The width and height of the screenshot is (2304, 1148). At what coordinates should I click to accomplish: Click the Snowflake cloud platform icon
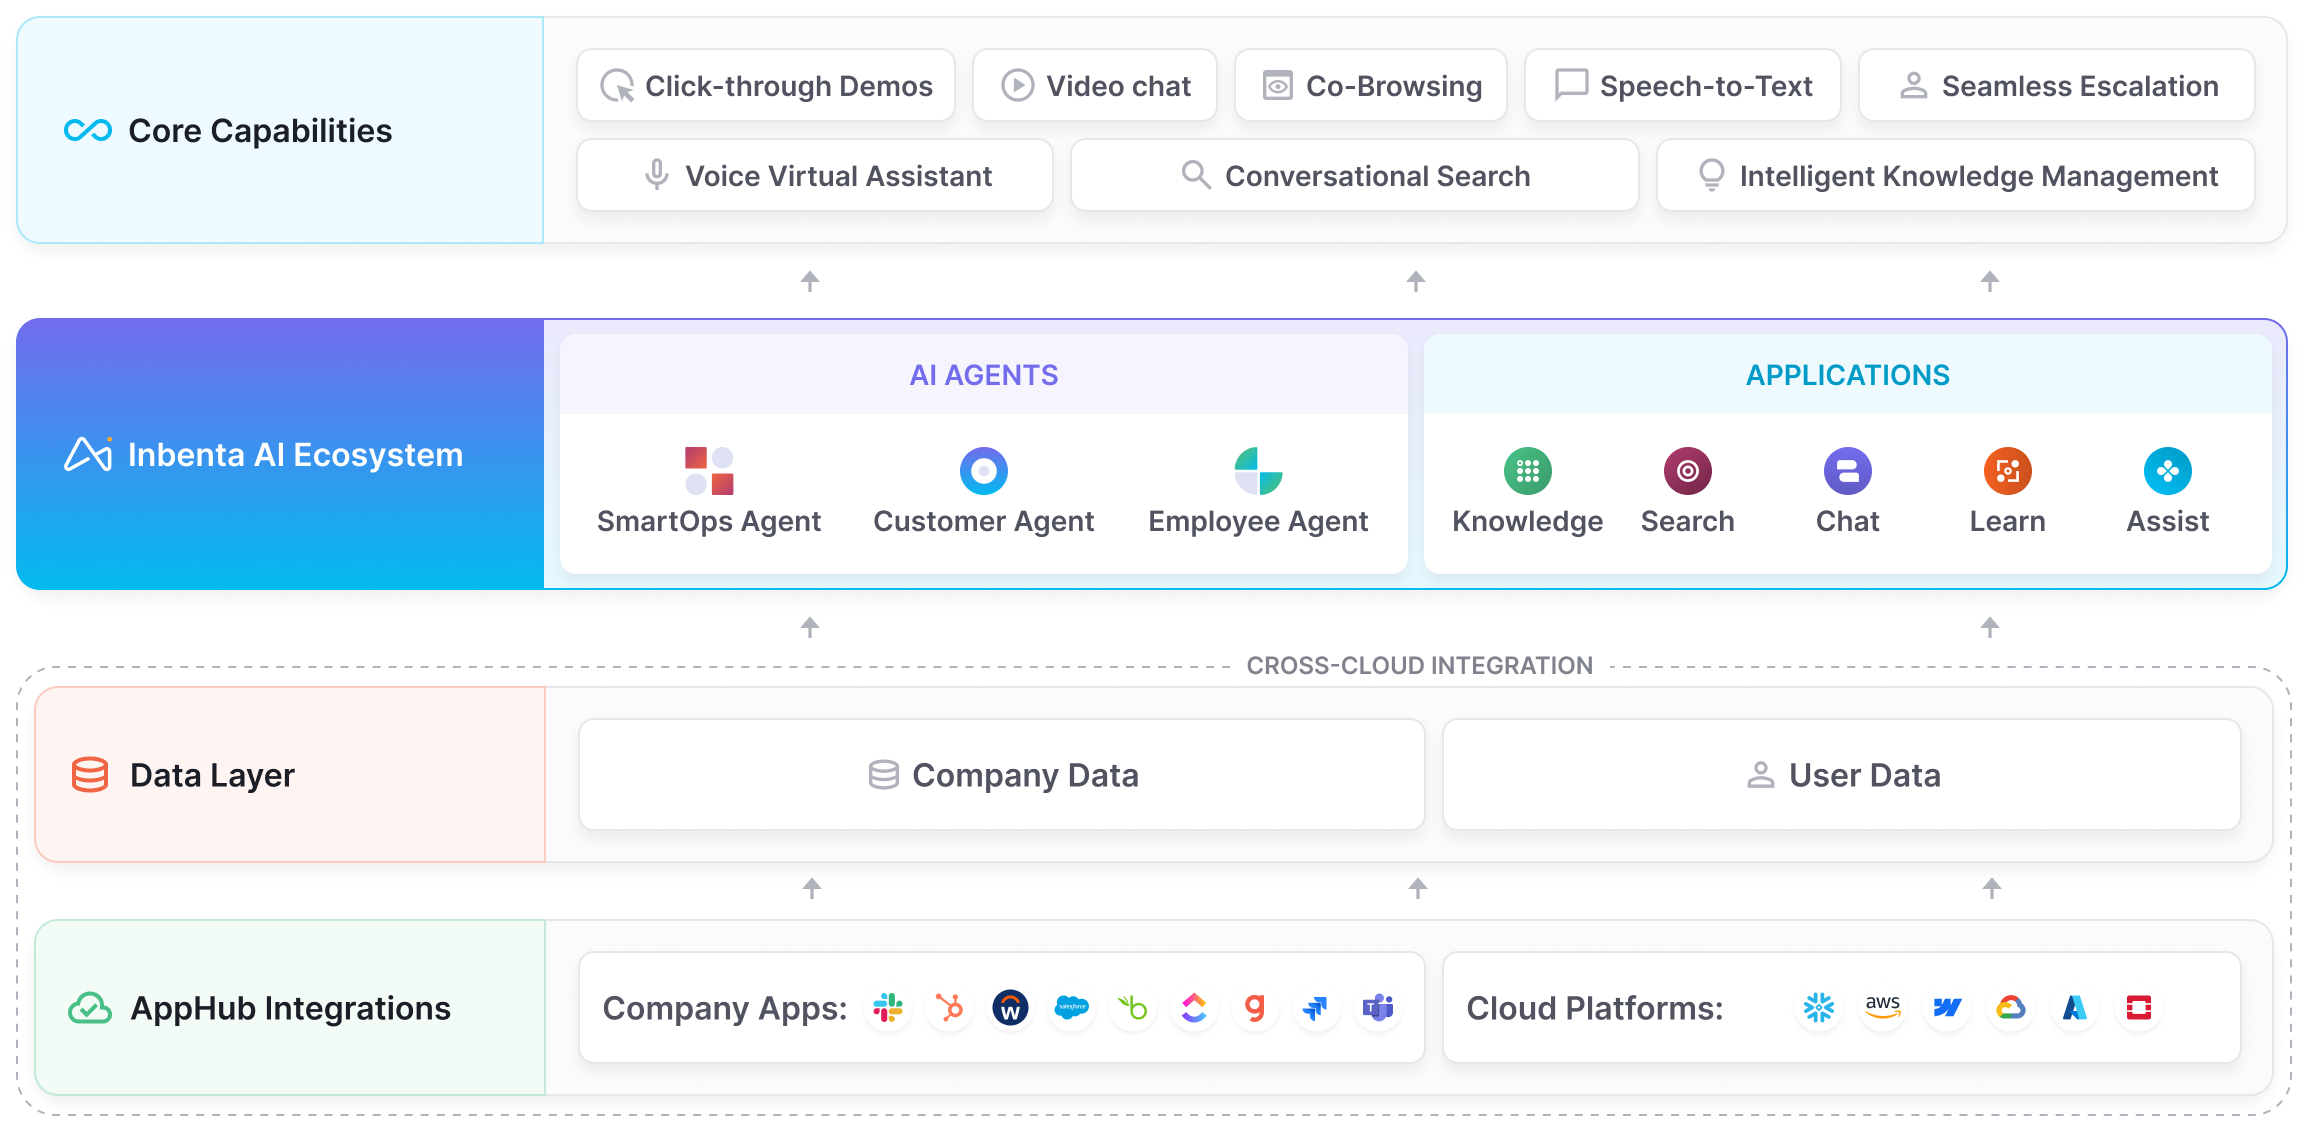tap(1819, 1008)
